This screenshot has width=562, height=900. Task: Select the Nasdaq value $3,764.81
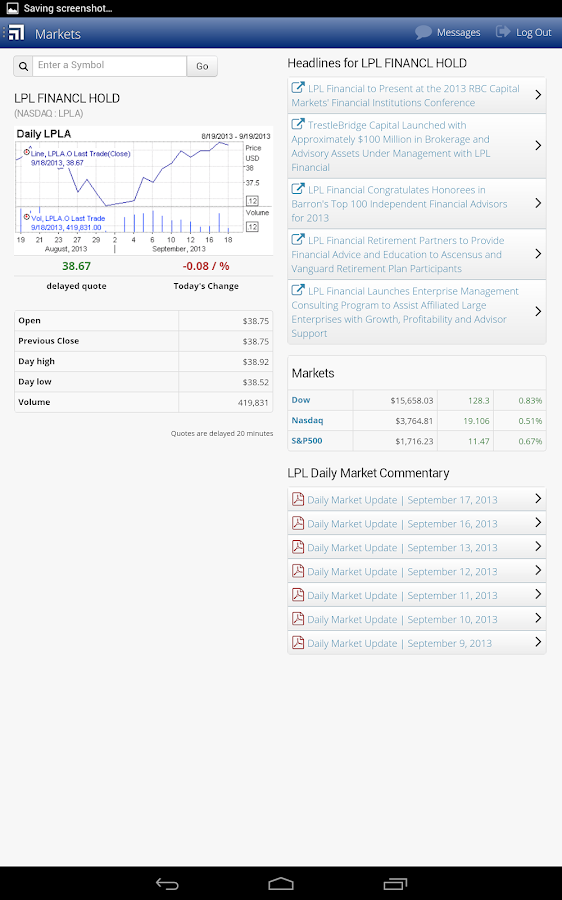click(x=414, y=421)
